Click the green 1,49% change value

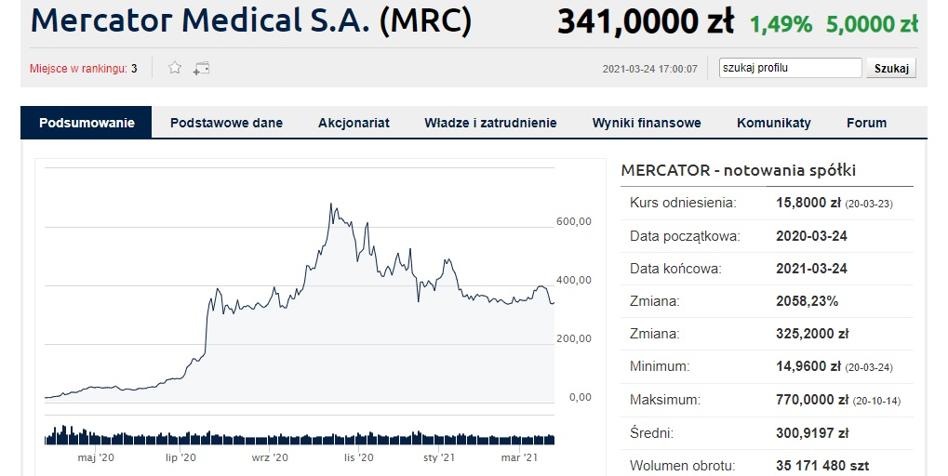point(781,24)
